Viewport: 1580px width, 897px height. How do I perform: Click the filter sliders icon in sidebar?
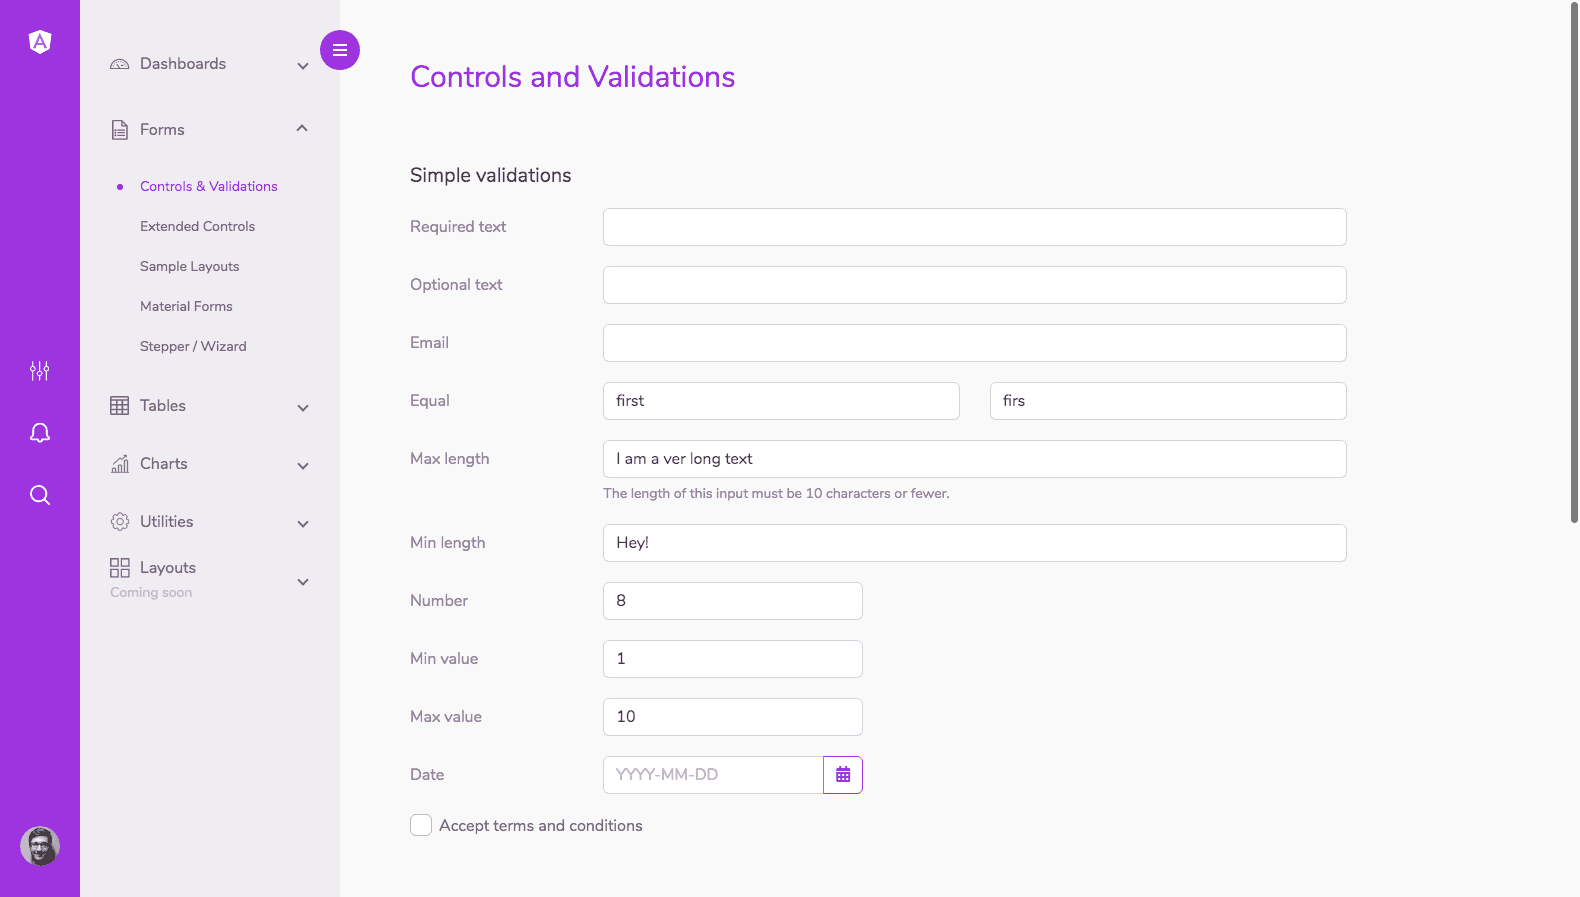click(39, 370)
